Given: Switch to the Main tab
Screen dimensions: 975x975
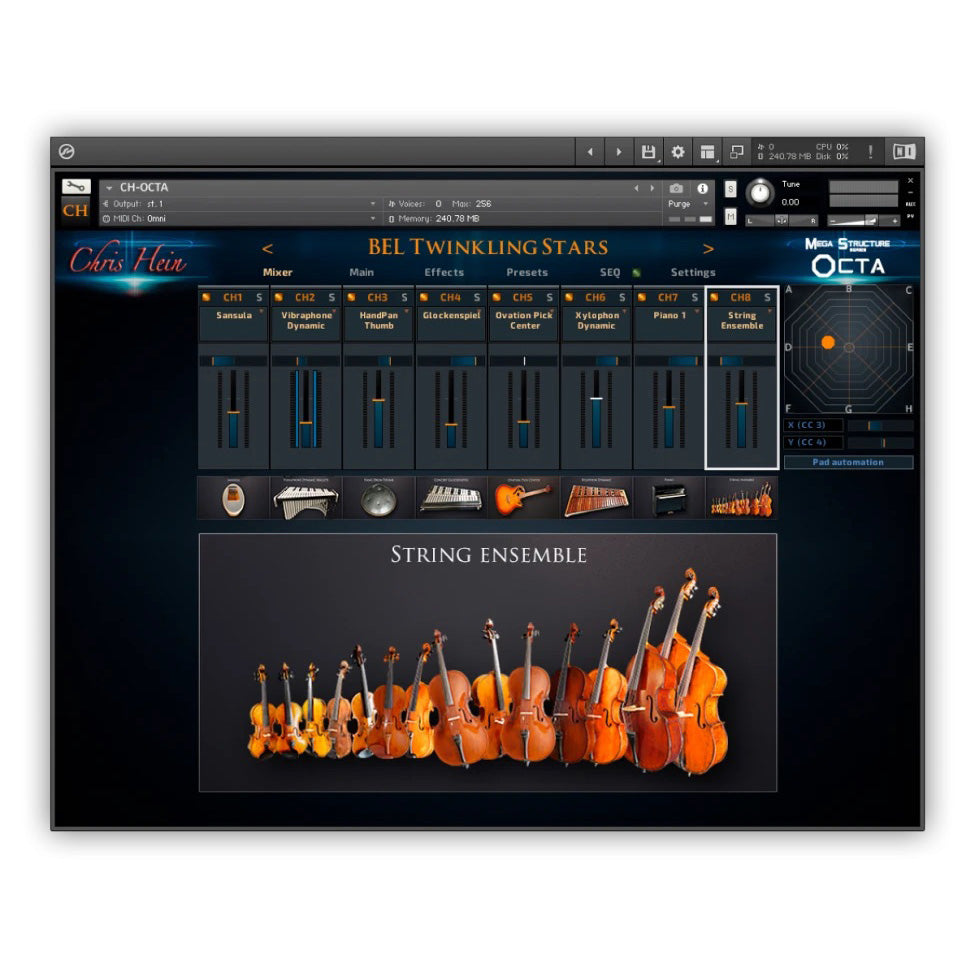Looking at the screenshot, I should 361,272.
